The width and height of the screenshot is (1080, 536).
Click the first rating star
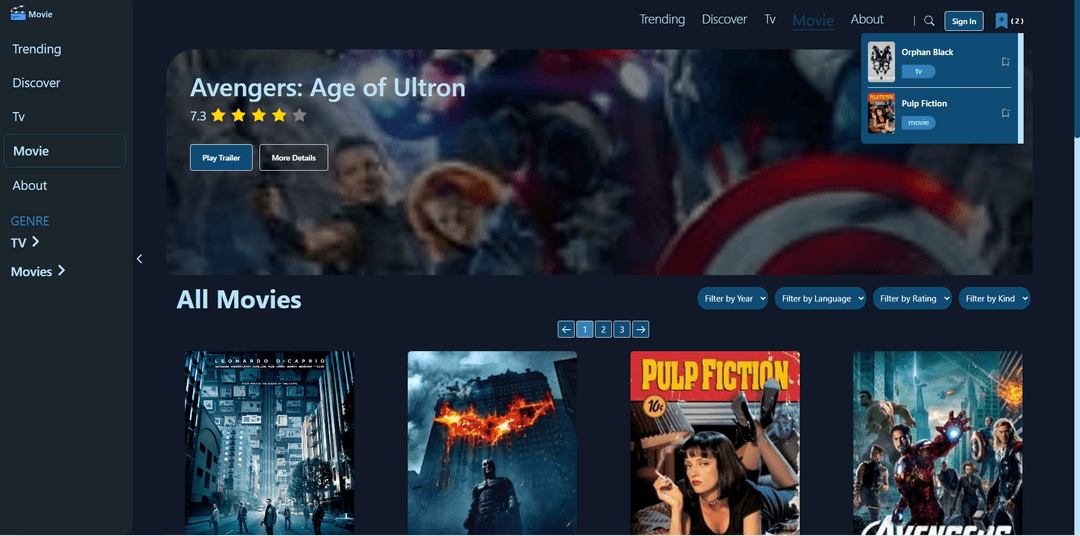[x=219, y=116]
